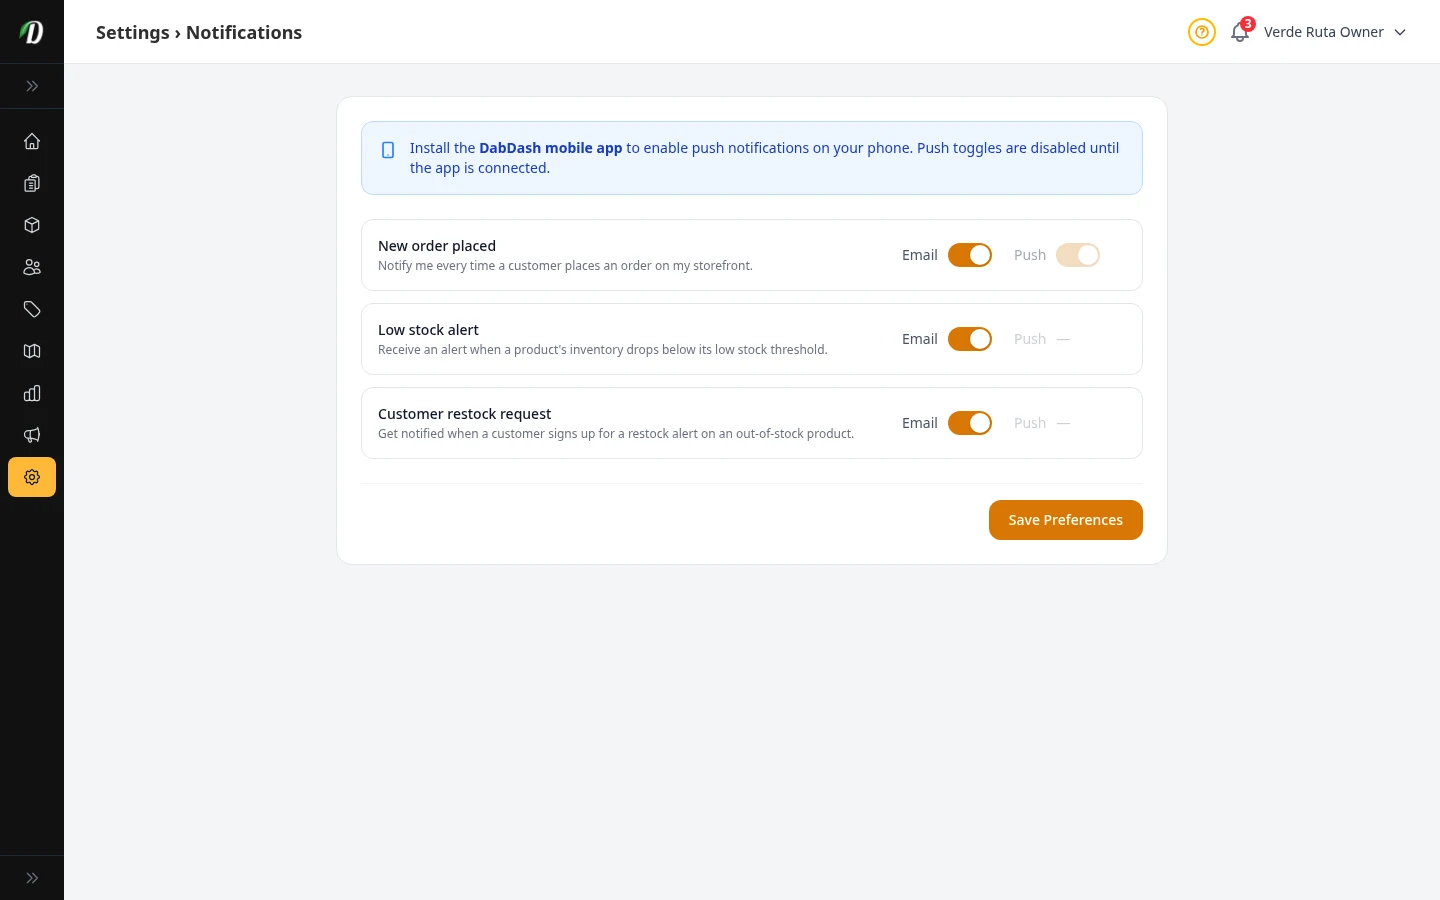Toggle Customer restock request email notifications
This screenshot has height=900, width=1440.
click(x=970, y=423)
